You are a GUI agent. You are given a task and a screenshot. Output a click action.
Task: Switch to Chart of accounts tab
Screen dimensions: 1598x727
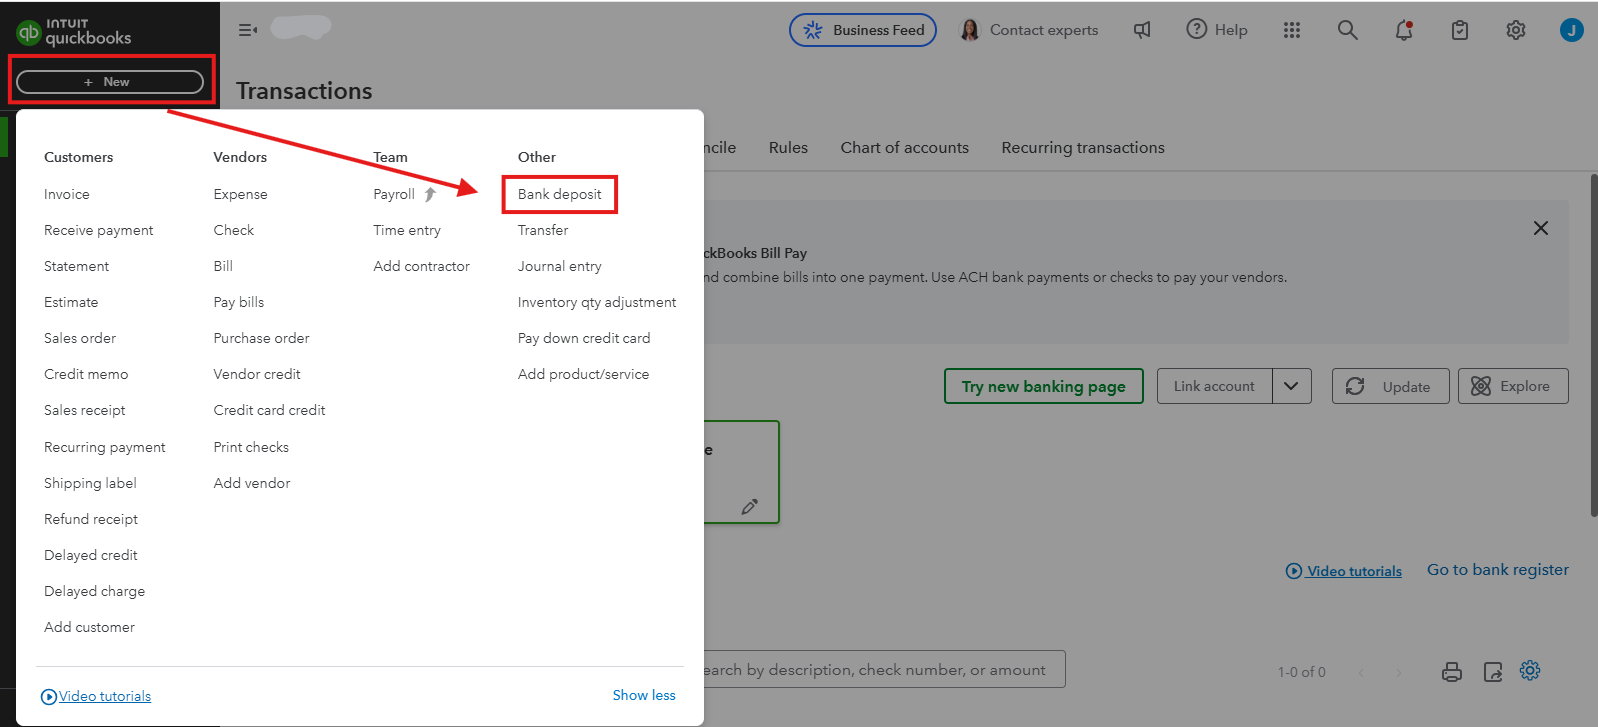(x=904, y=148)
